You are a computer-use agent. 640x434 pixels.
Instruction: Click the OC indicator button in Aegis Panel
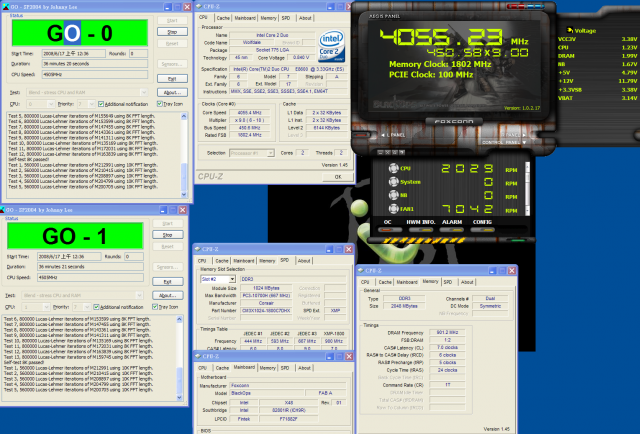[390, 230]
